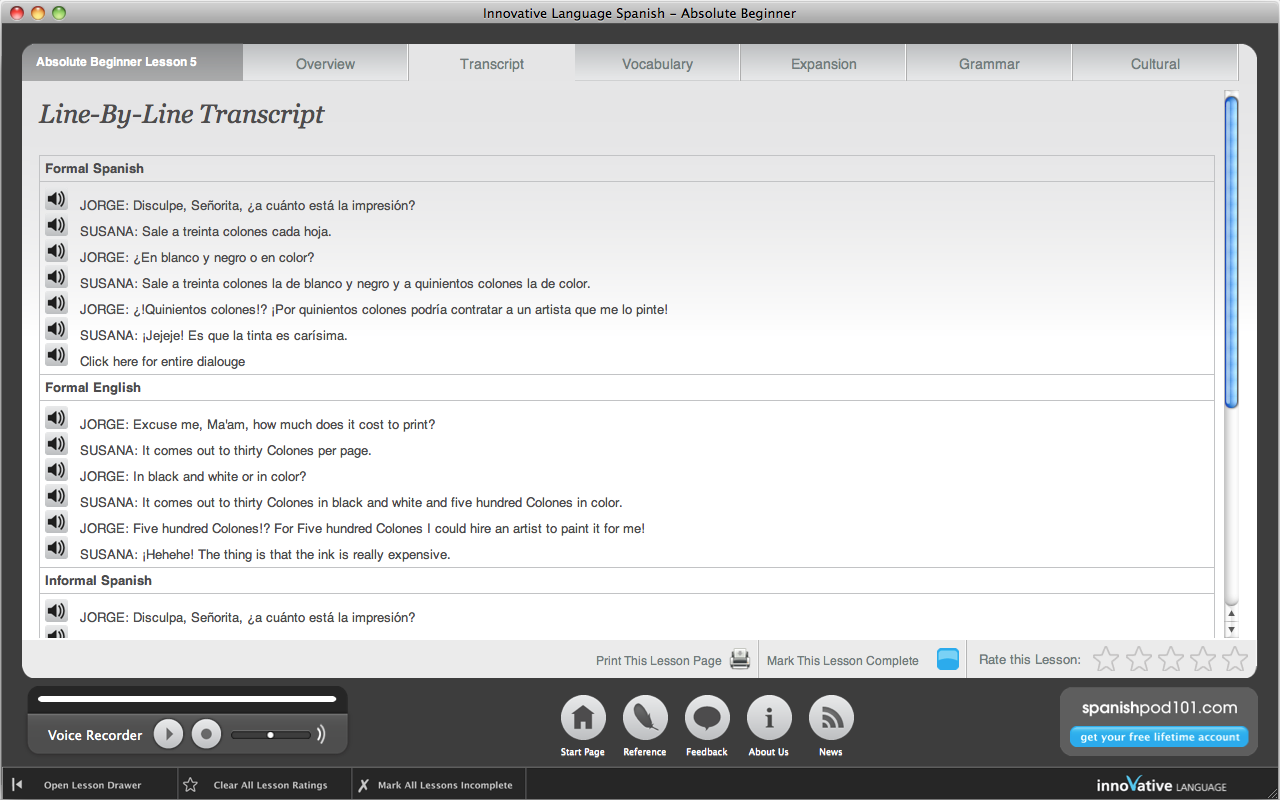
Task: Switch to the Vocabulary tab
Action: [x=657, y=64]
